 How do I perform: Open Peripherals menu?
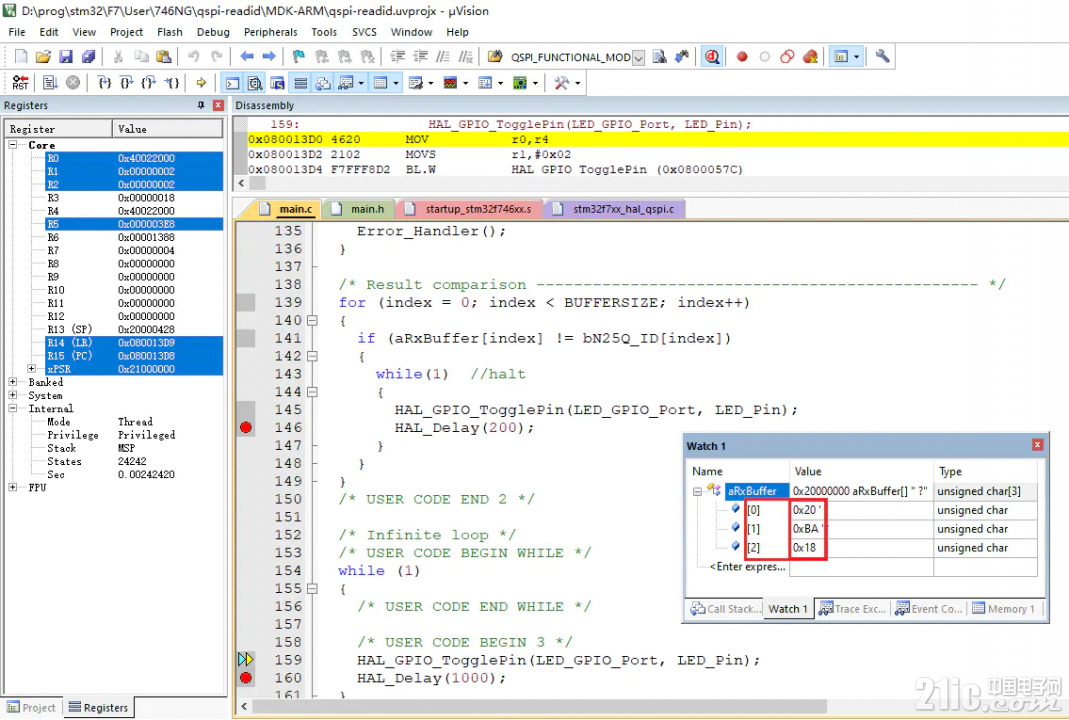click(271, 32)
